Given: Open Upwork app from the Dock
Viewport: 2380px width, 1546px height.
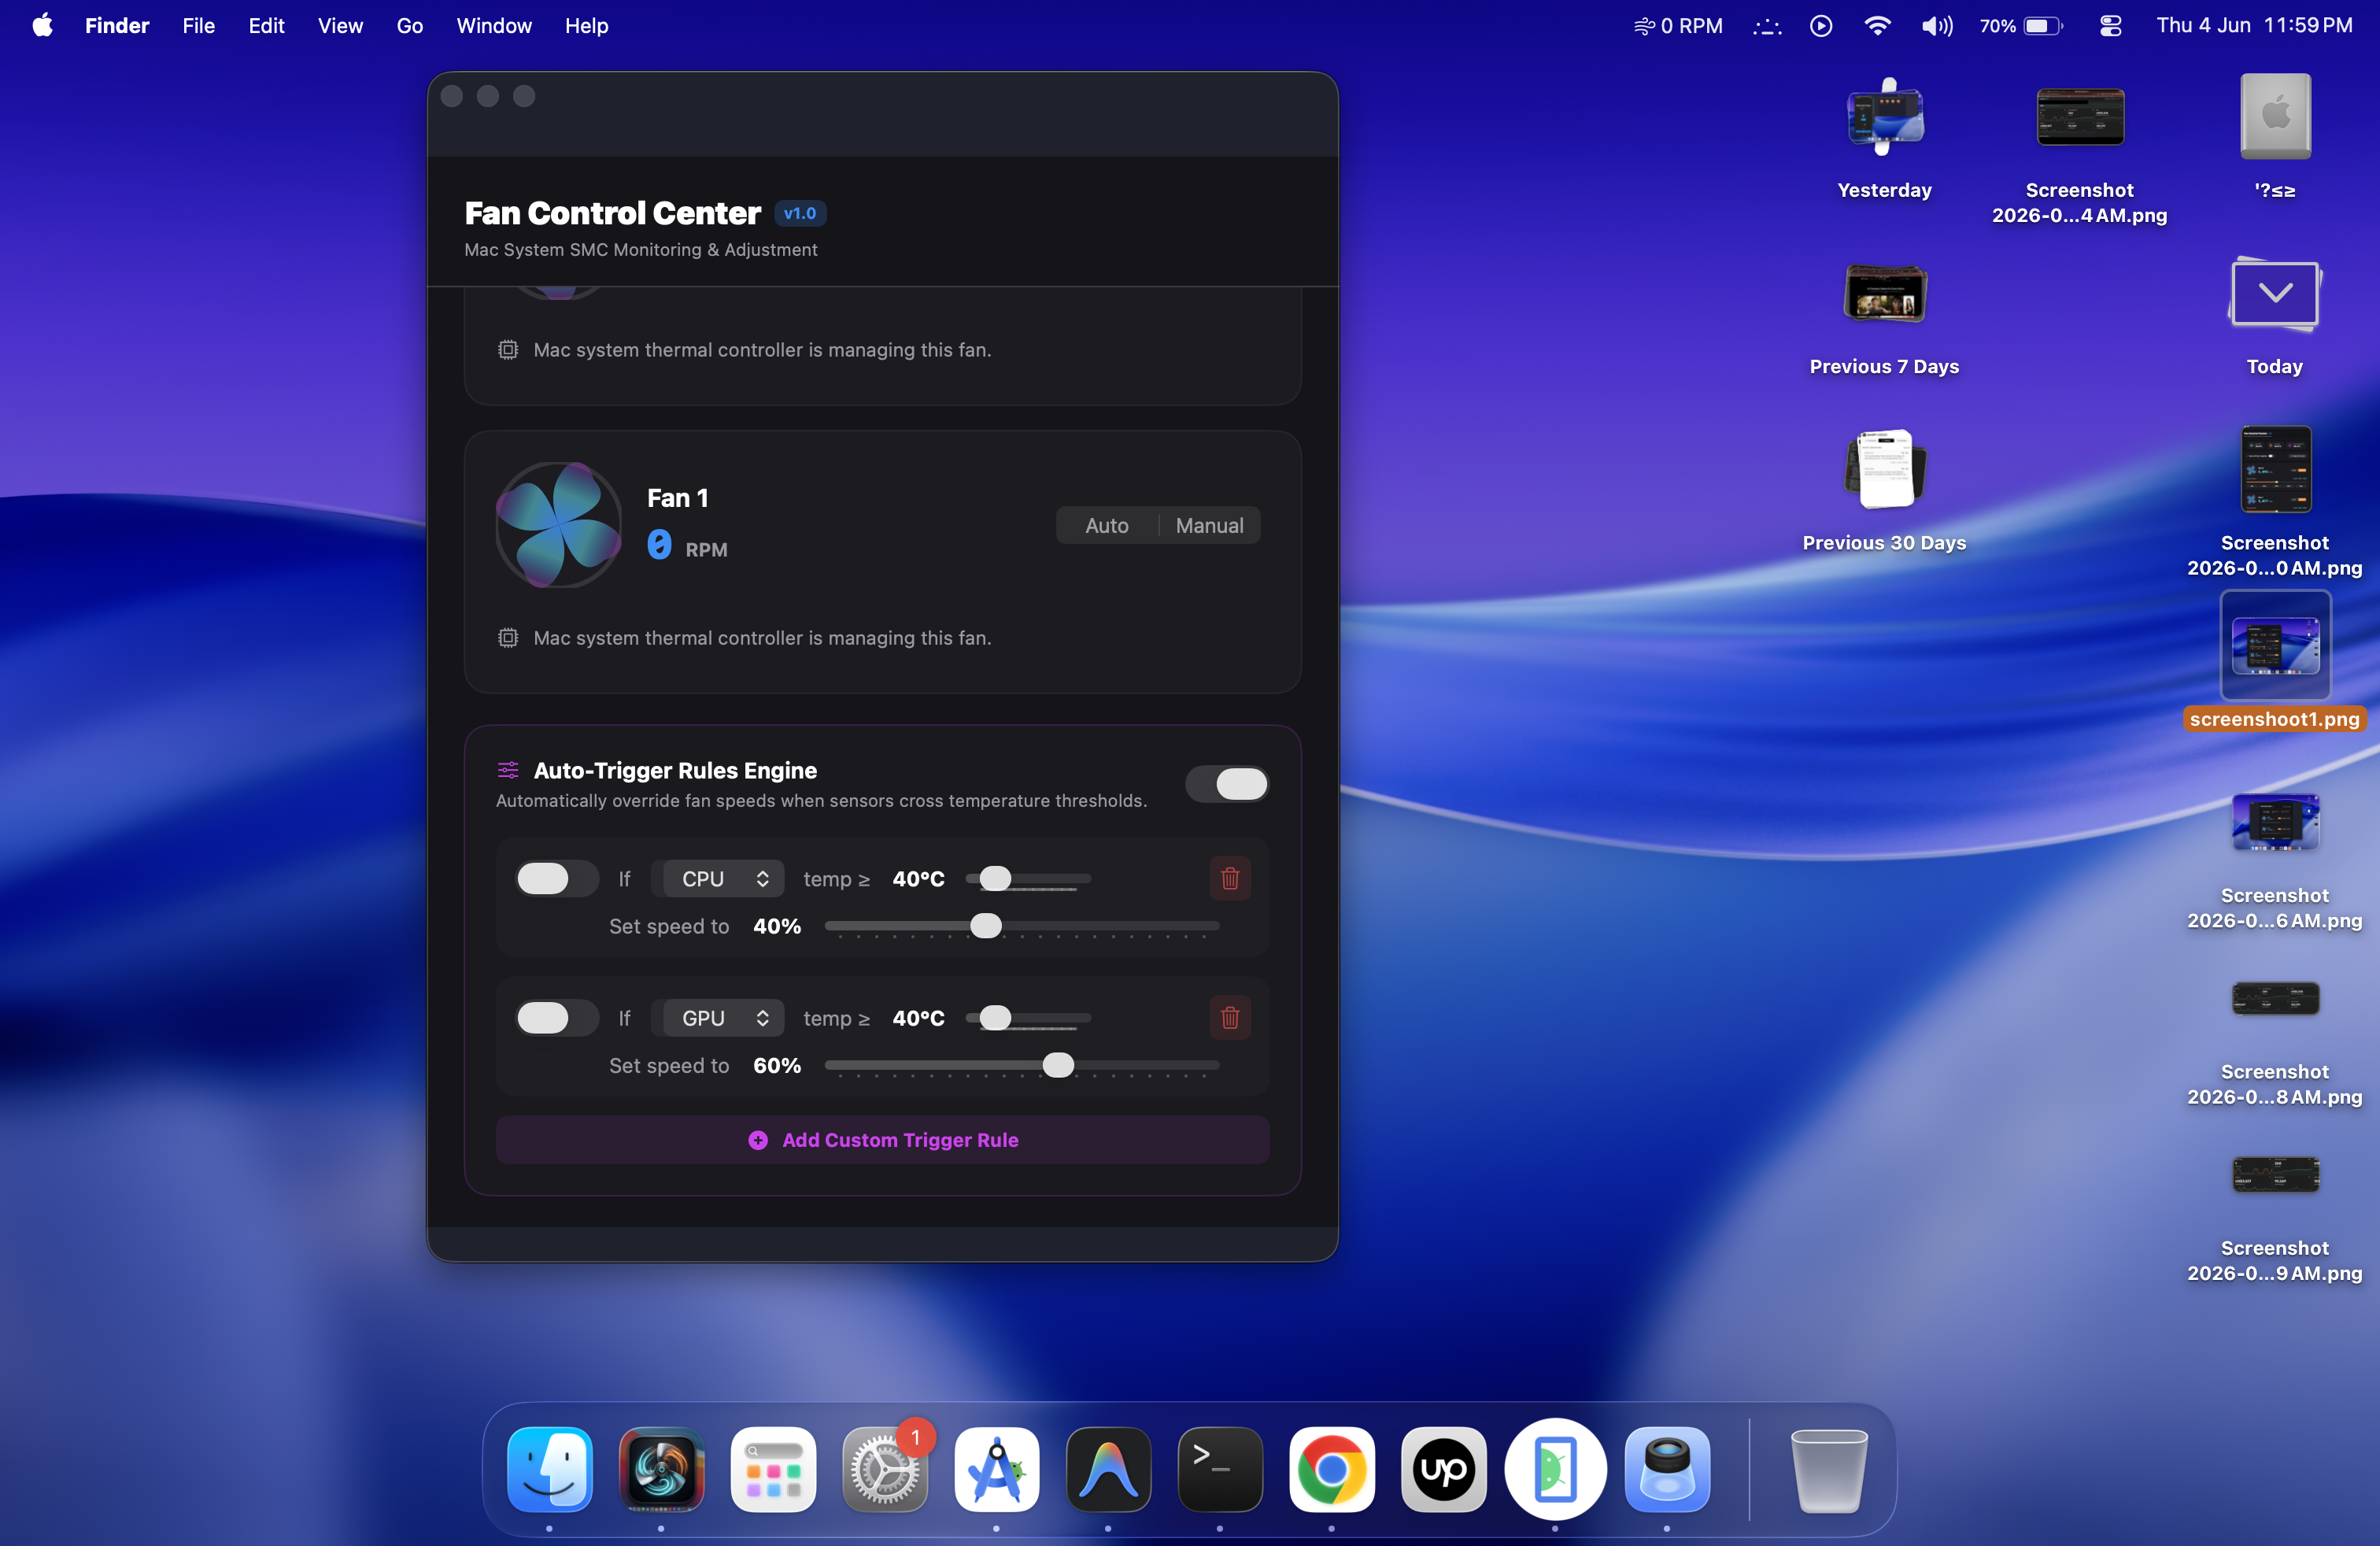Looking at the screenshot, I should click(1443, 1469).
